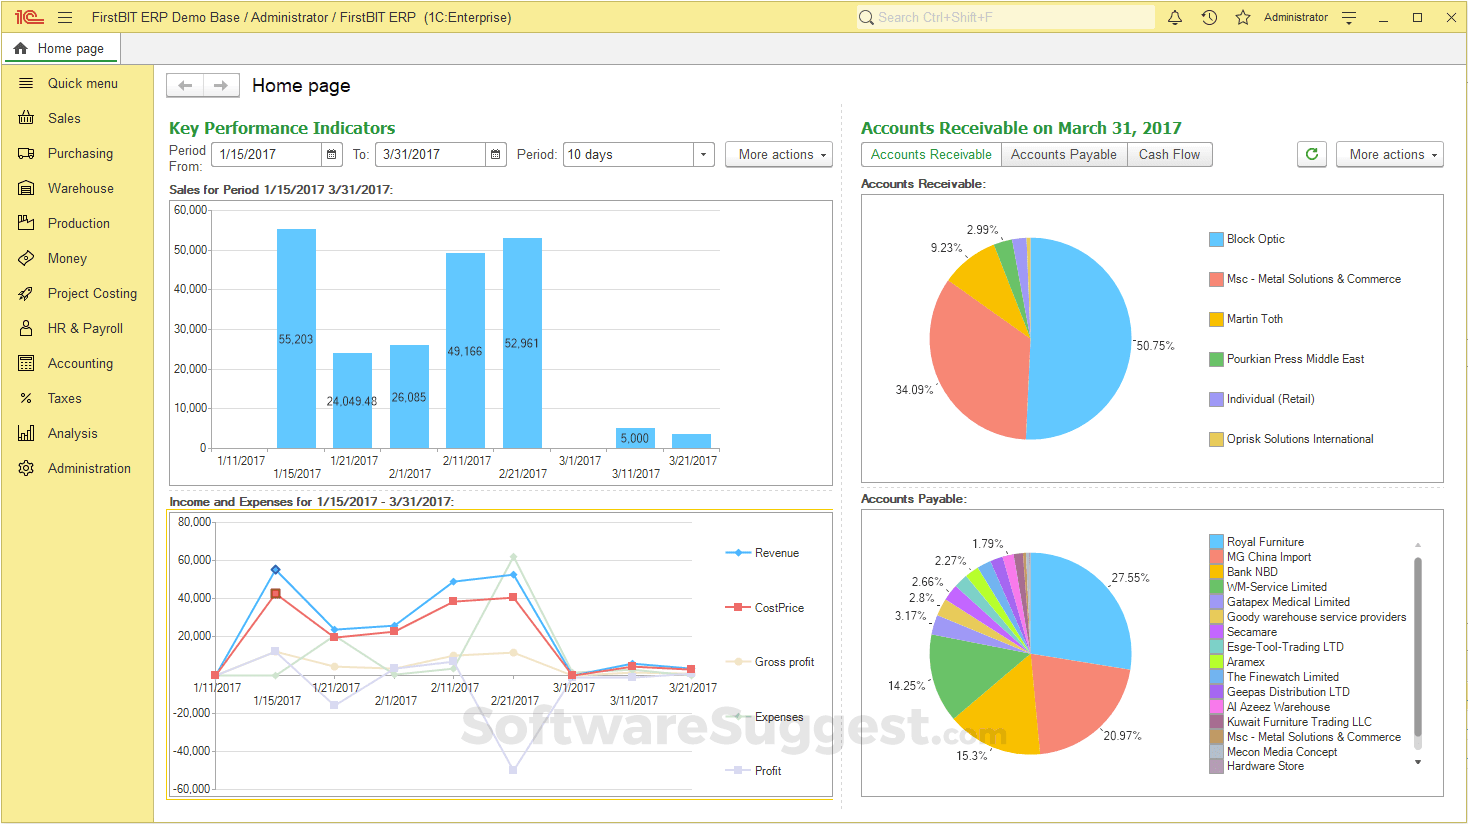Click the Gross profit legend entry
Viewport: 1468px width, 824px height.
click(x=770, y=662)
